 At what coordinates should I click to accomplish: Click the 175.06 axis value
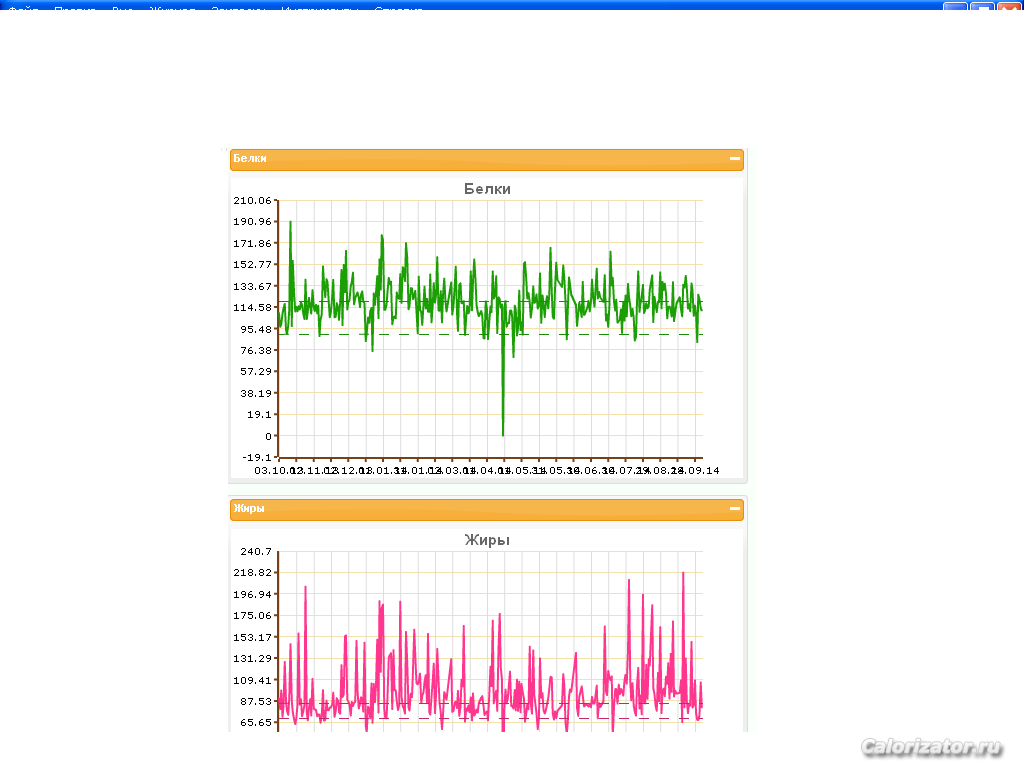click(252, 616)
